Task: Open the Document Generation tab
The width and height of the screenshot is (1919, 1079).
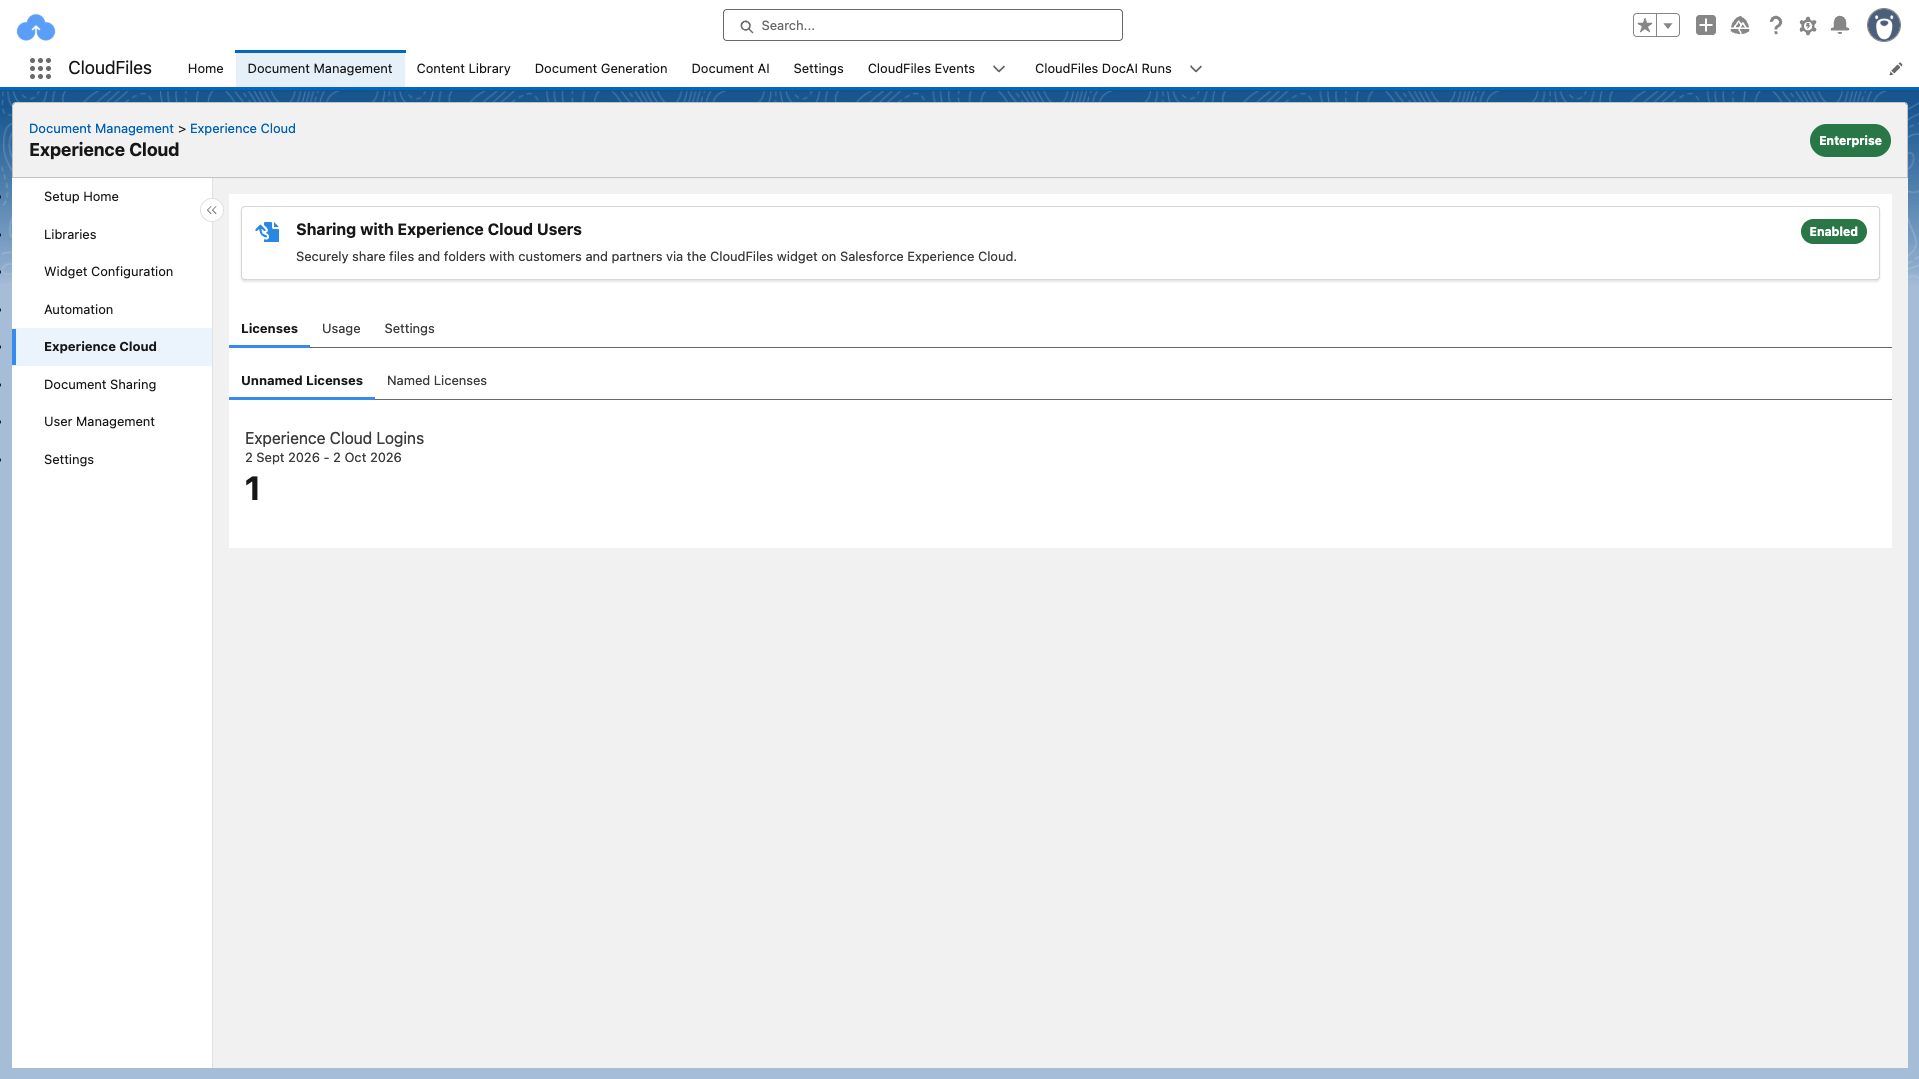Action: pos(601,69)
